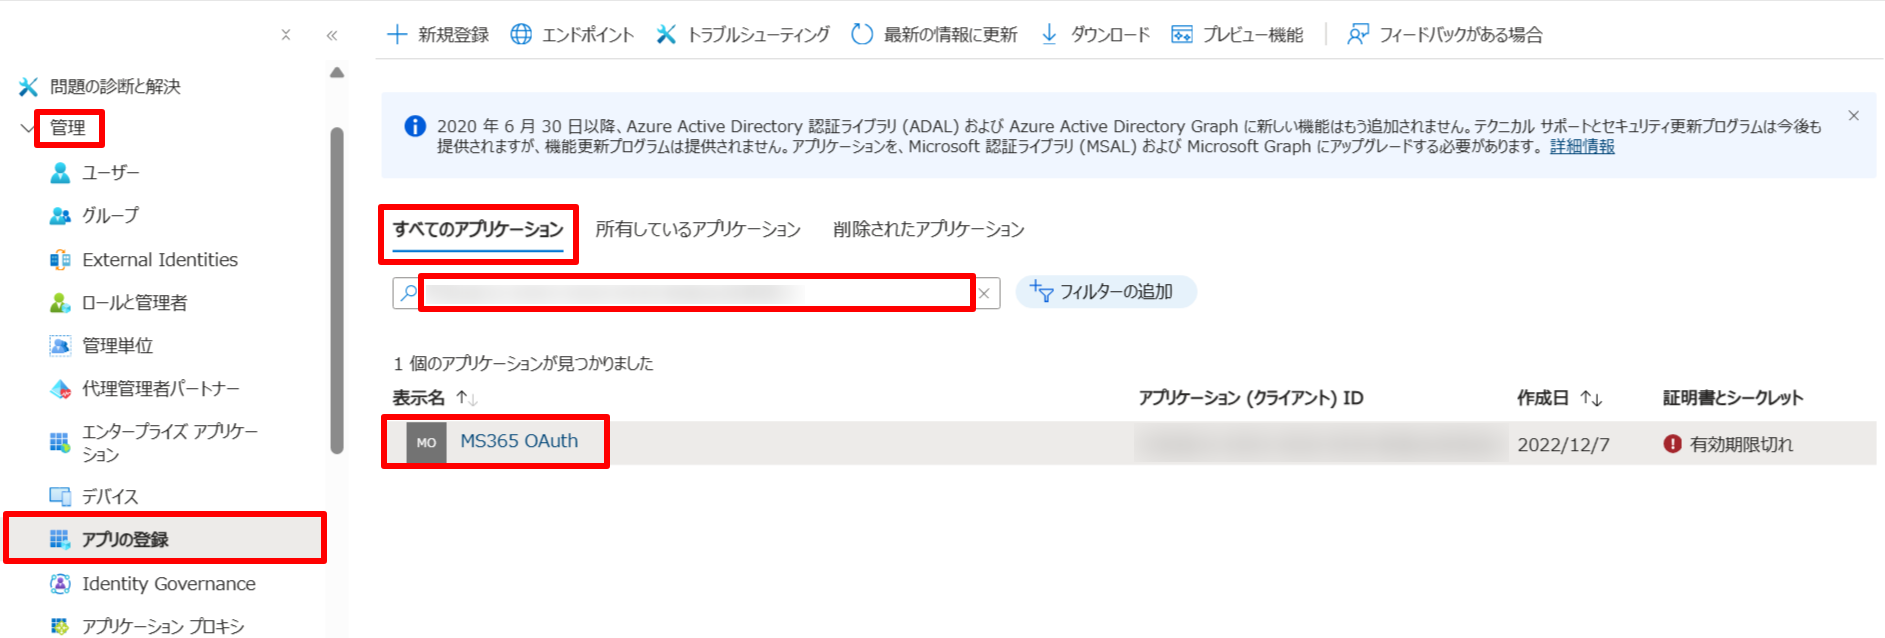
Task: Click Identity Governance icon
Action: click(60, 583)
